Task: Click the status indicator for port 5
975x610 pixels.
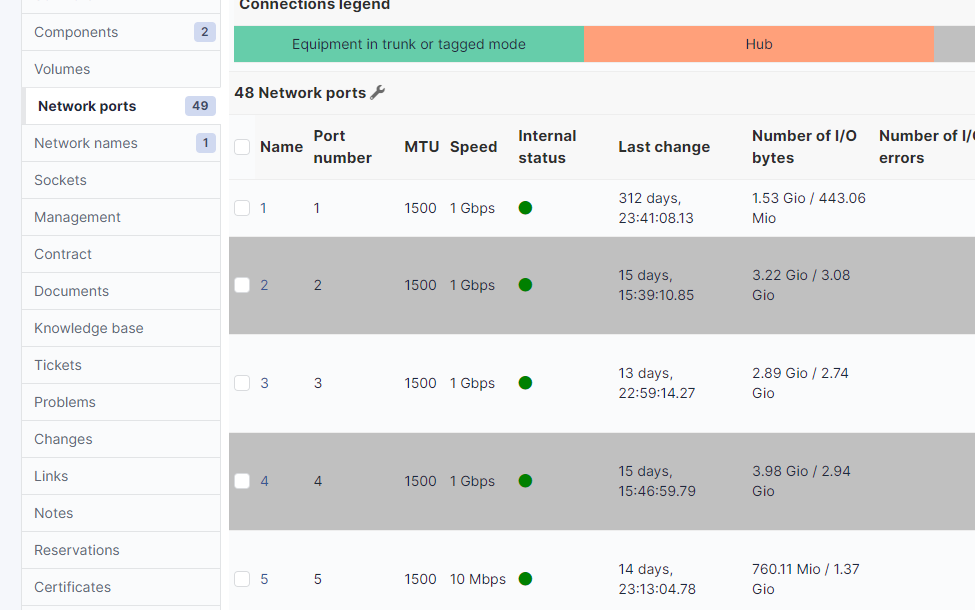Action: coord(525,579)
